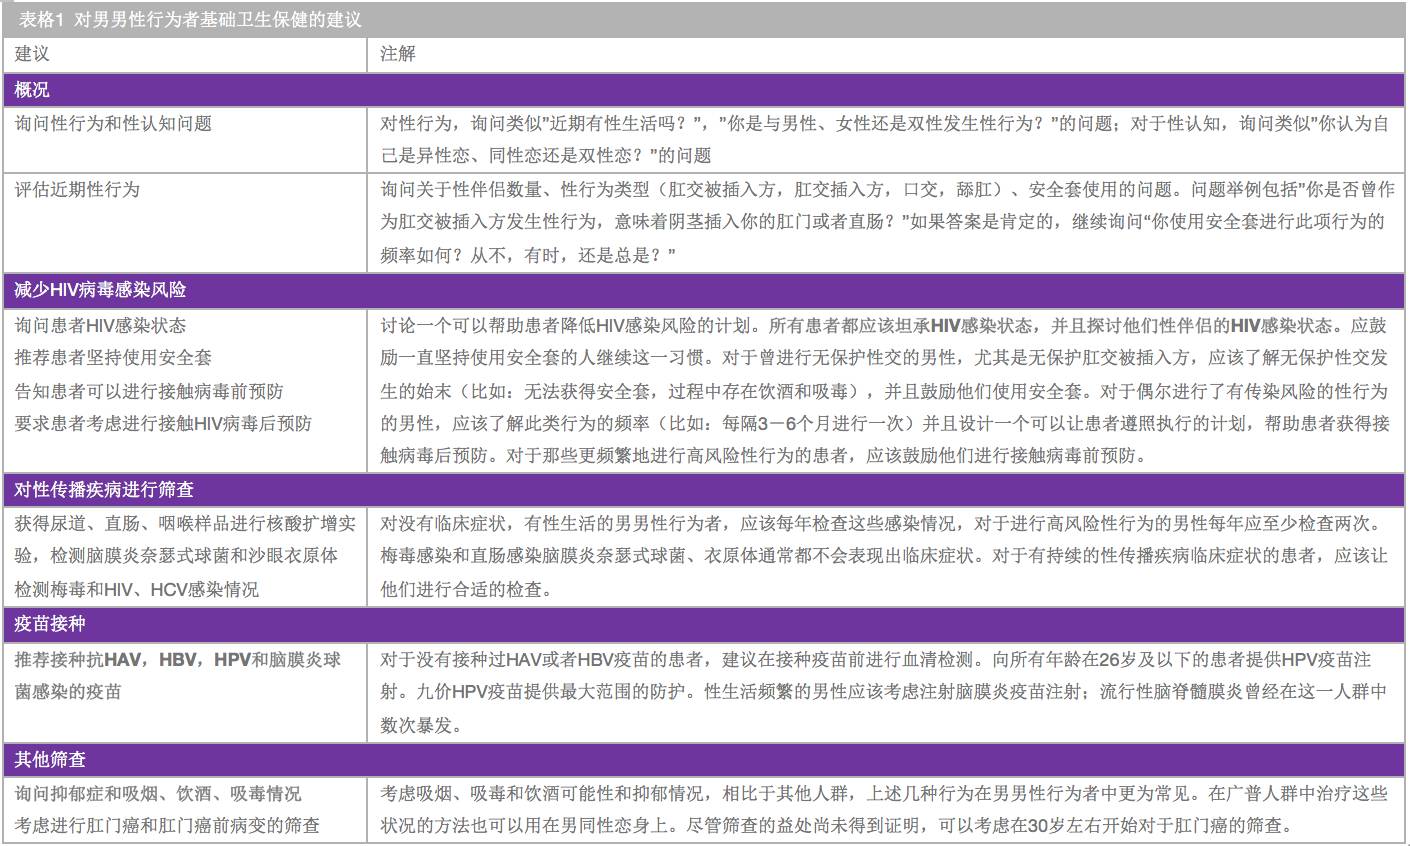
Task: Click the 检测梅毒和HIV、HCV感染情况 line
Action: tap(137, 589)
